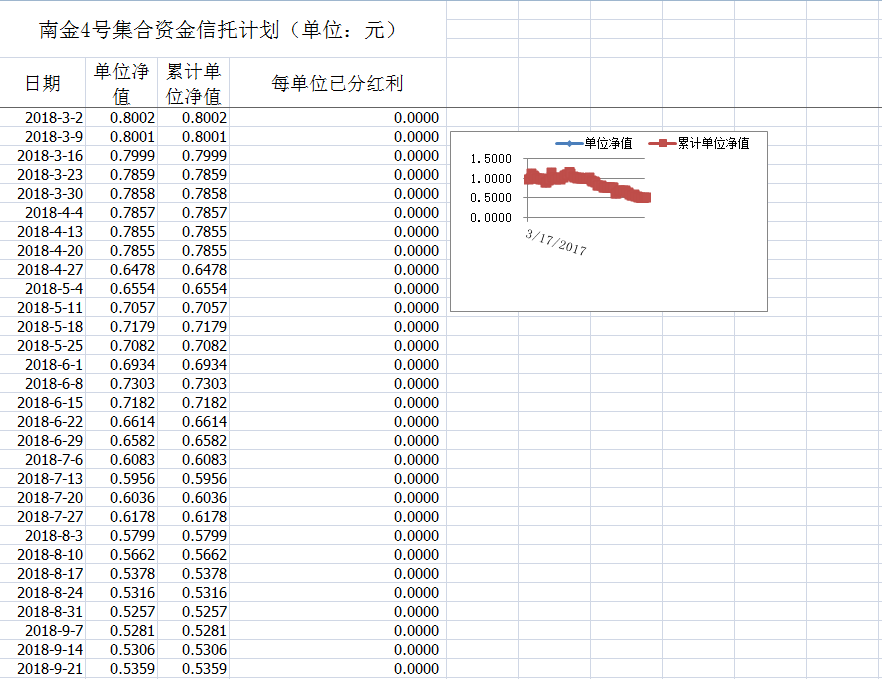
Task: Select date cell 2018-6-22
Action: (43, 422)
